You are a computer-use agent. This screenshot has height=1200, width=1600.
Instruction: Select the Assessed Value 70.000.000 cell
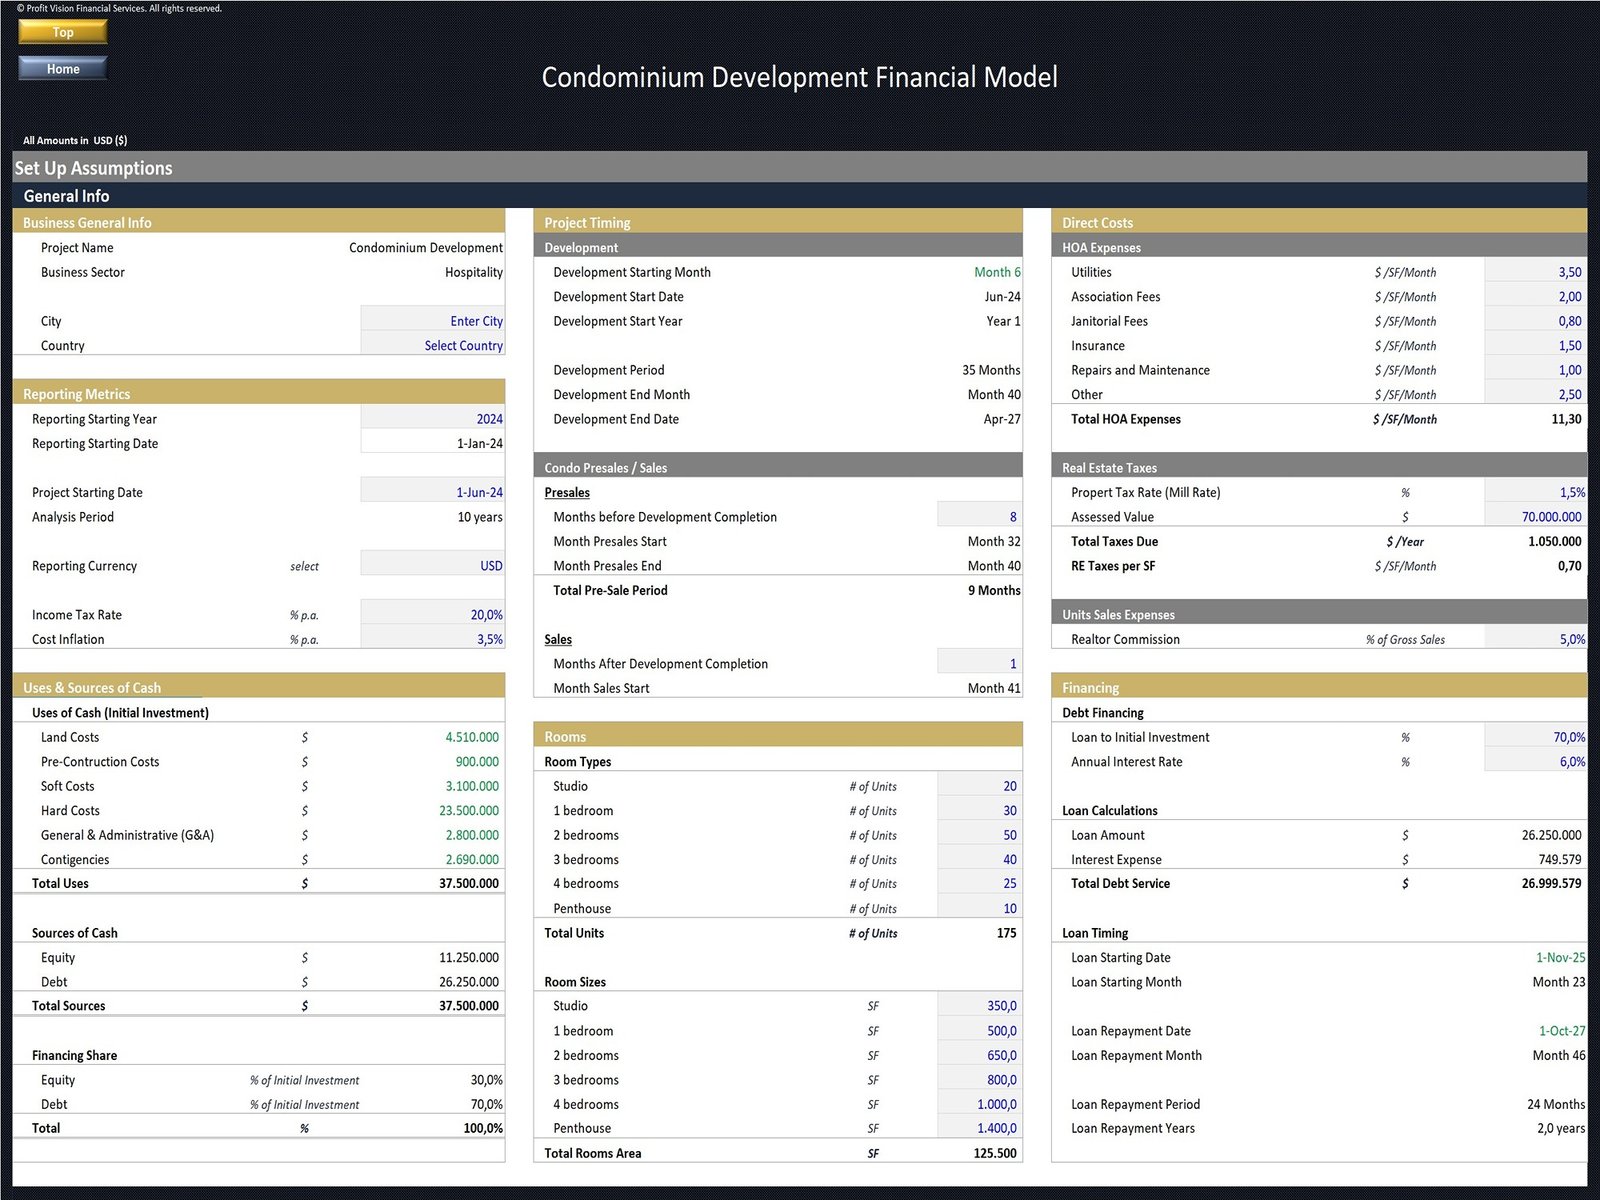coord(1535,517)
